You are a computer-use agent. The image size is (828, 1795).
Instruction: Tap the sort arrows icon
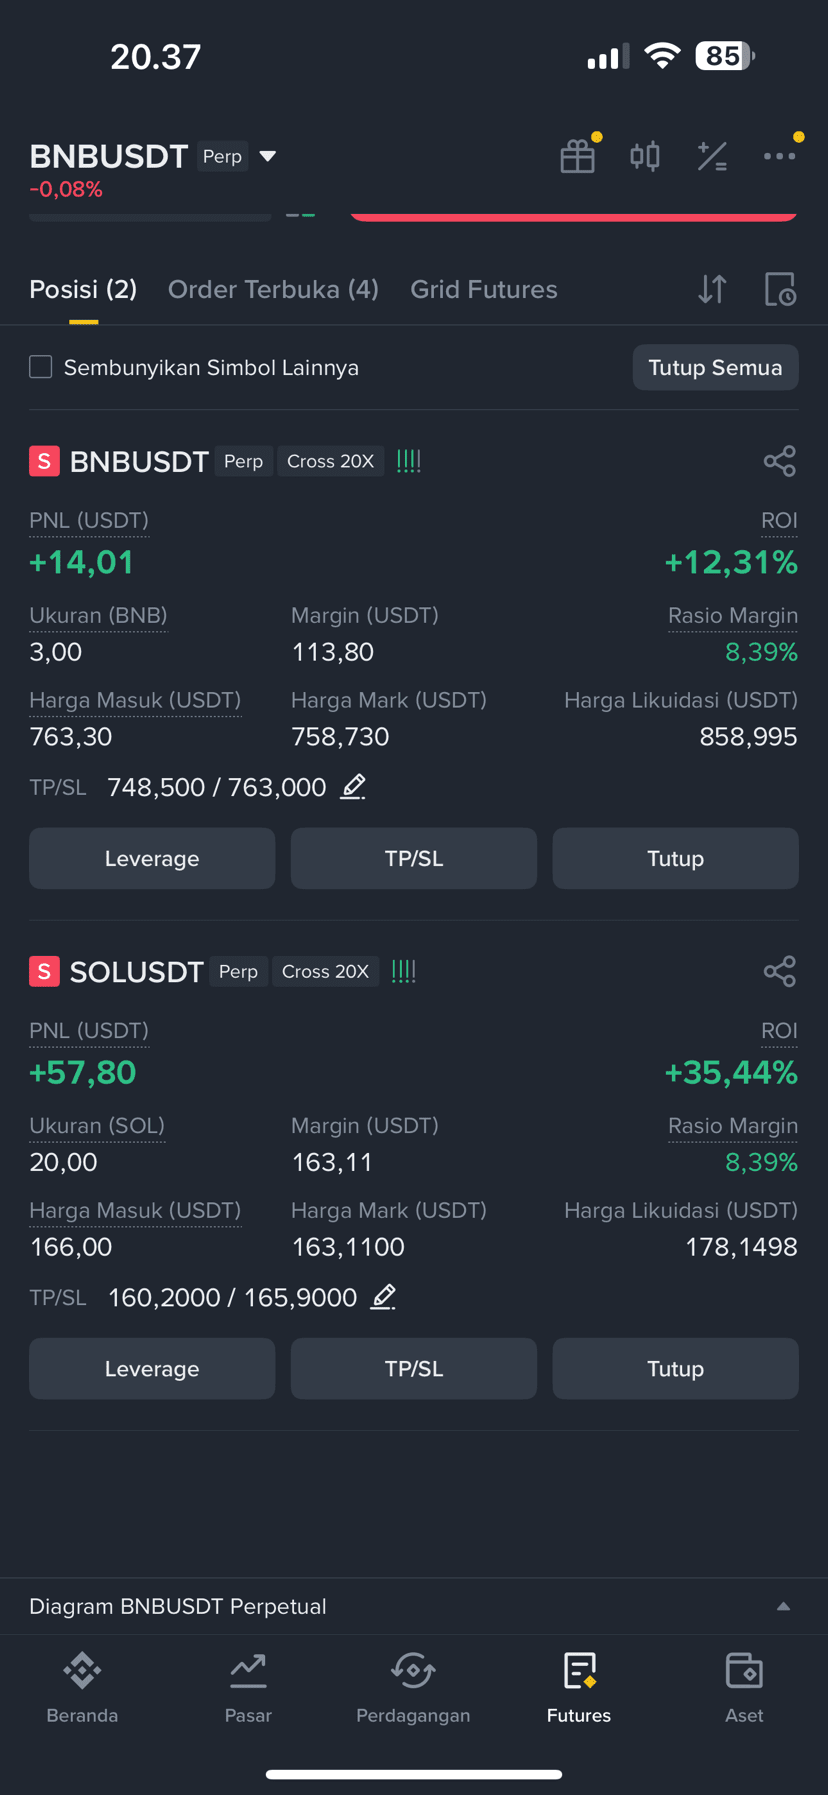(x=712, y=289)
